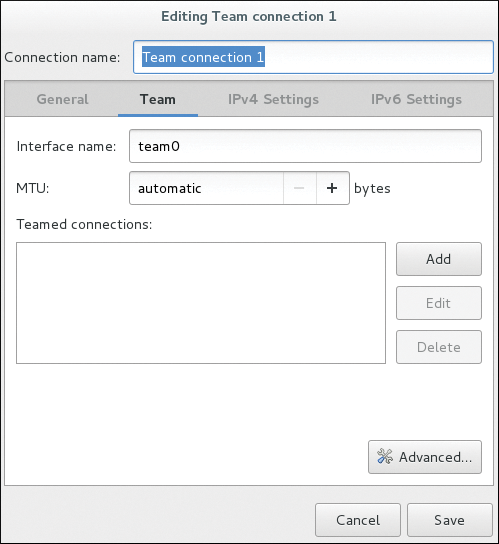The height and width of the screenshot is (544, 499).
Task: Open the IPv4 Settings tab
Action: click(x=273, y=99)
